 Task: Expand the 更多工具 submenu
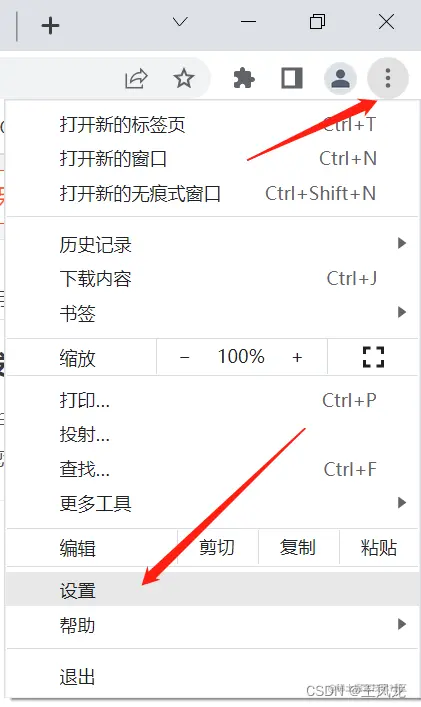pos(212,504)
